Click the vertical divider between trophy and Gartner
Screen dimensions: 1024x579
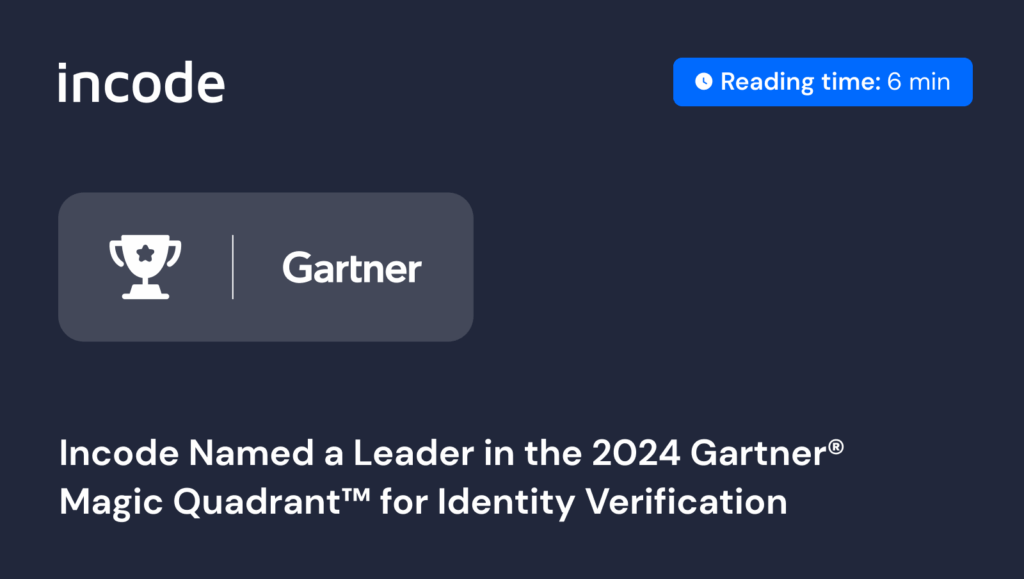(233, 267)
